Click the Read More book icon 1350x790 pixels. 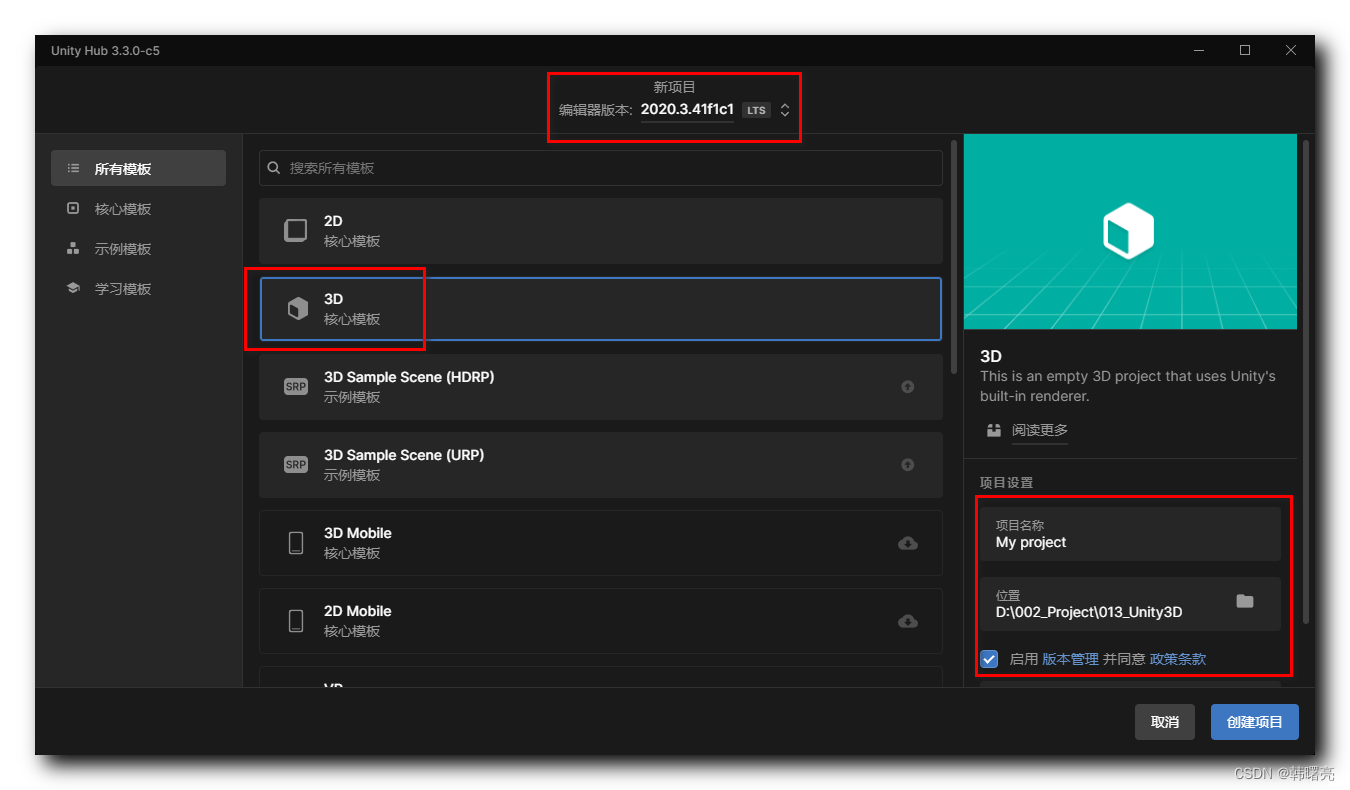[994, 430]
